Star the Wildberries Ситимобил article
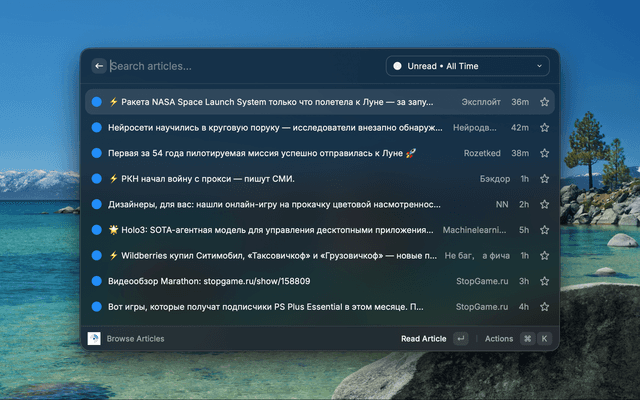The height and width of the screenshot is (400, 640). click(545, 256)
